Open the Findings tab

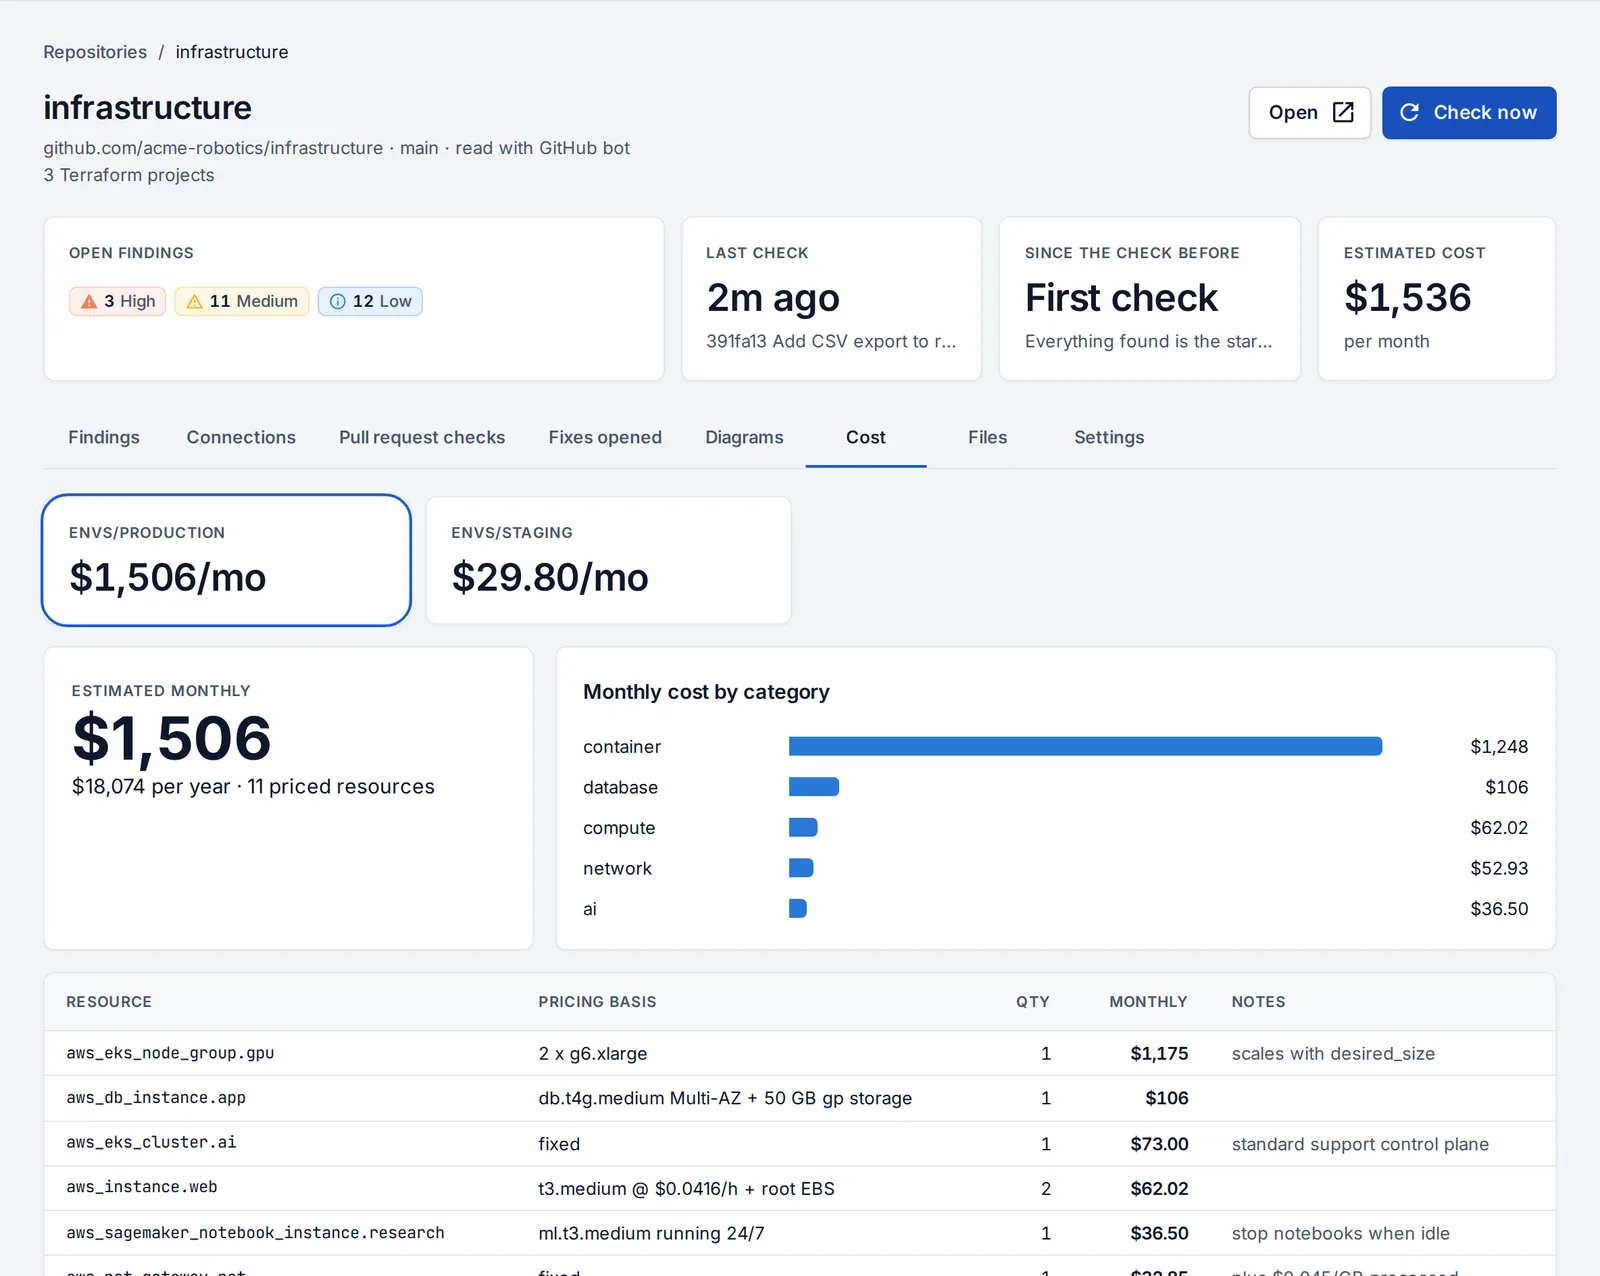[x=104, y=437]
